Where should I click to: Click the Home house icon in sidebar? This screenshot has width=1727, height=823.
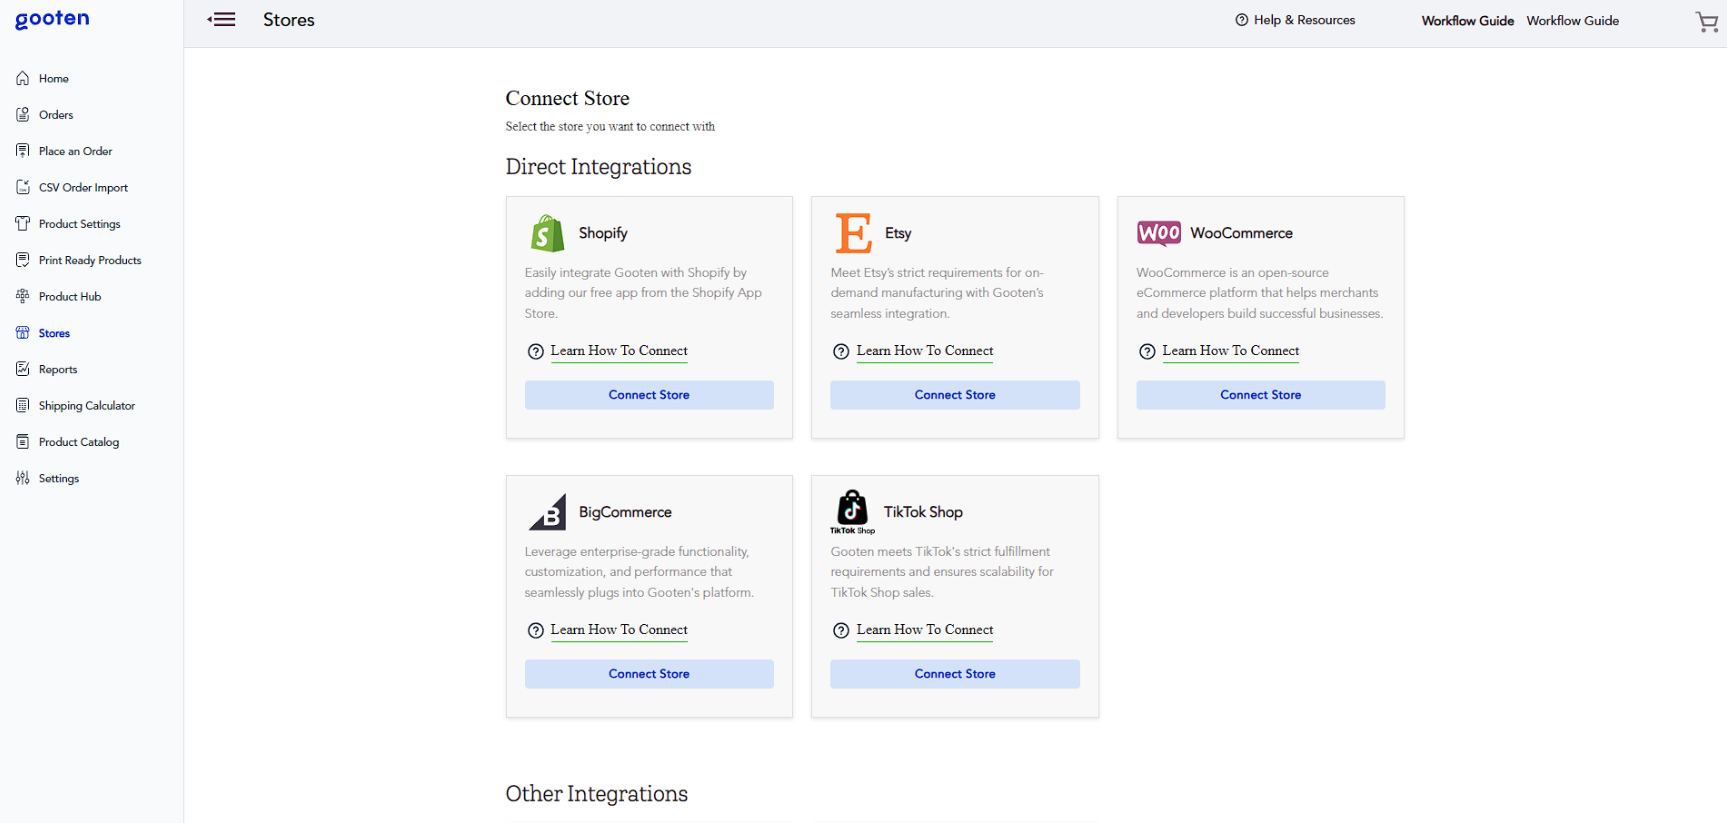(x=23, y=78)
